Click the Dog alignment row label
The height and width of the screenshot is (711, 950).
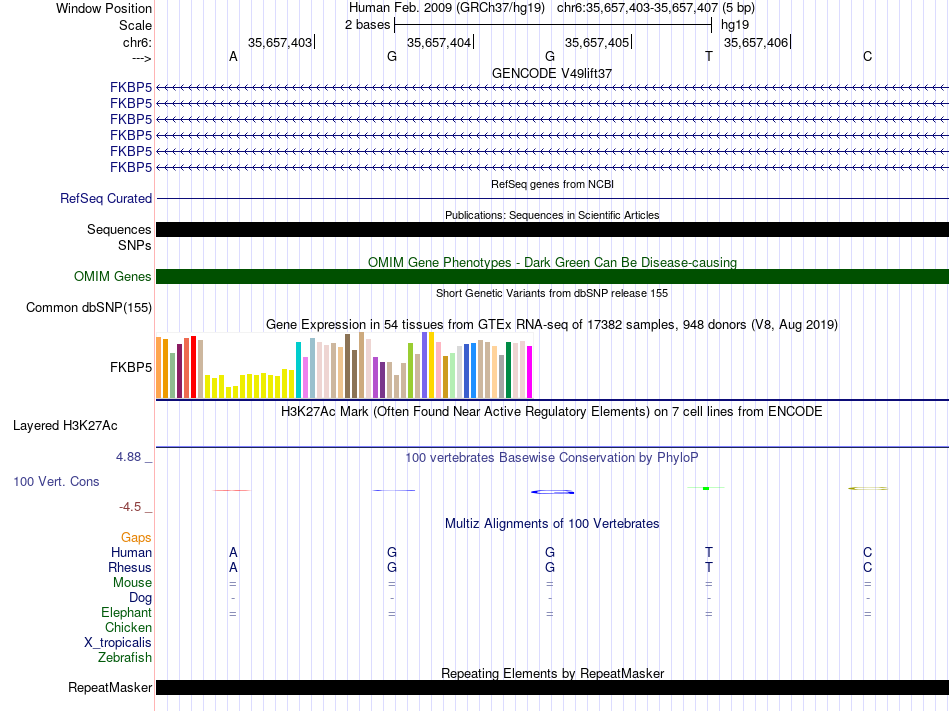140,598
